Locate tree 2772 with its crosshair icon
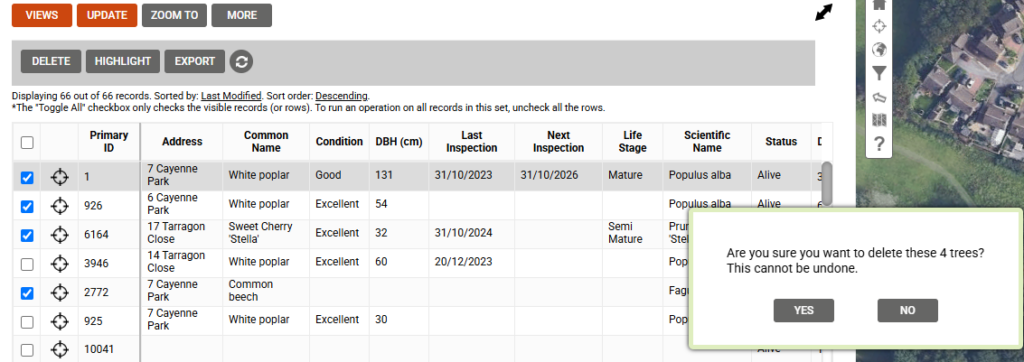Image resolution: width=1024 pixels, height=362 pixels. tap(59, 293)
